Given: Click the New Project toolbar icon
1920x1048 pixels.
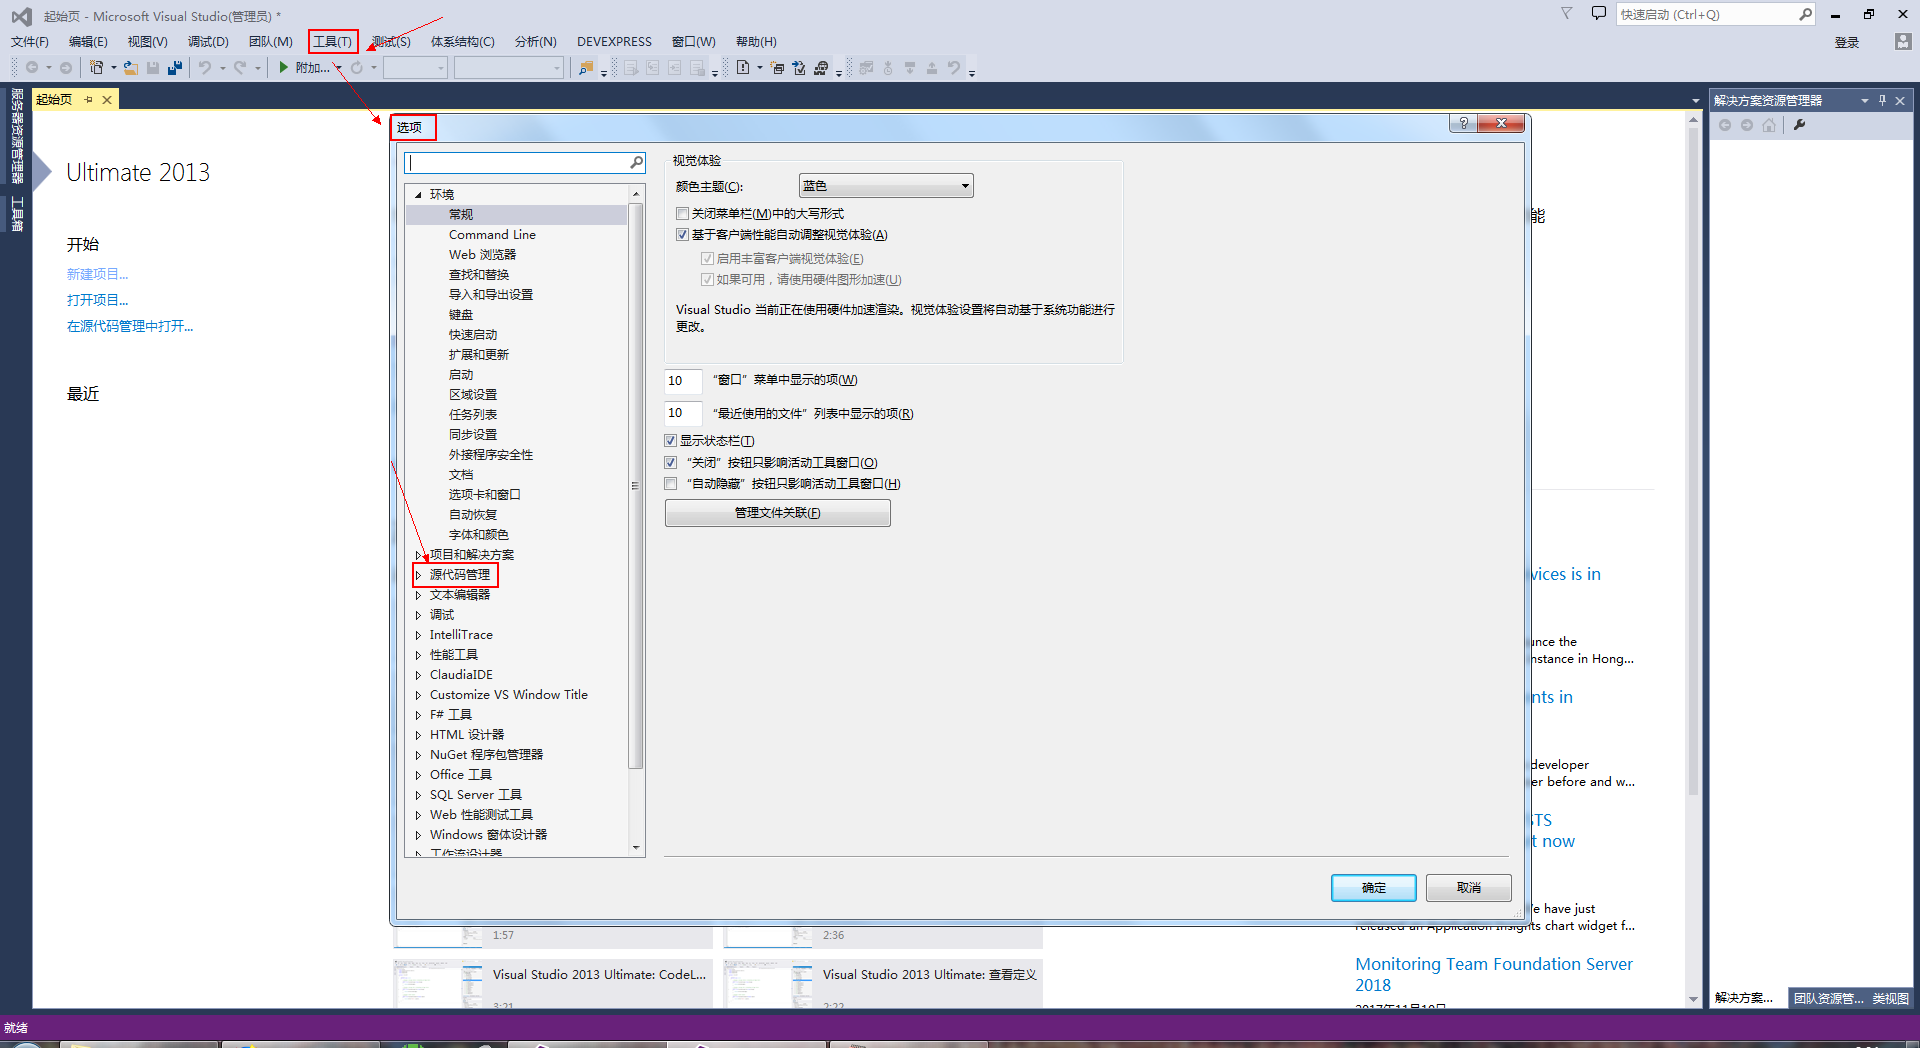Looking at the screenshot, I should (96, 68).
